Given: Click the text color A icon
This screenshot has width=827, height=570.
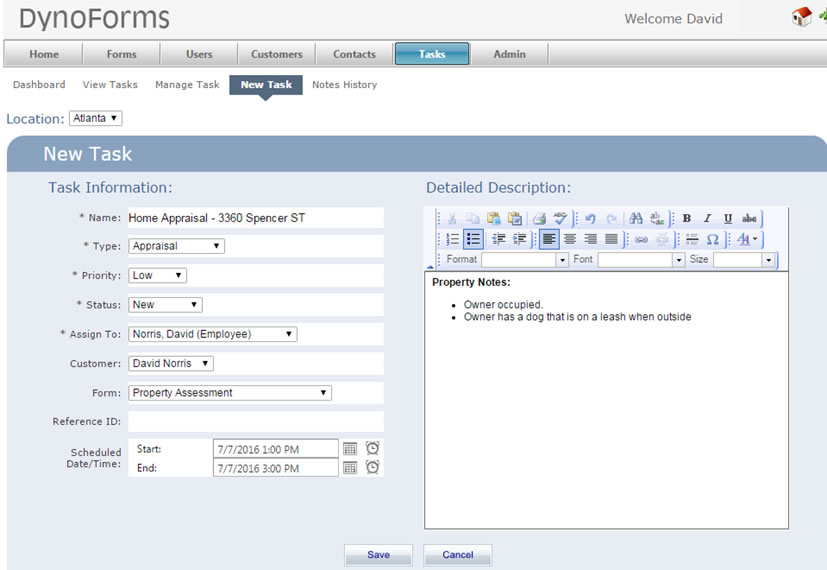Looking at the screenshot, I should pyautogui.click(x=743, y=239).
